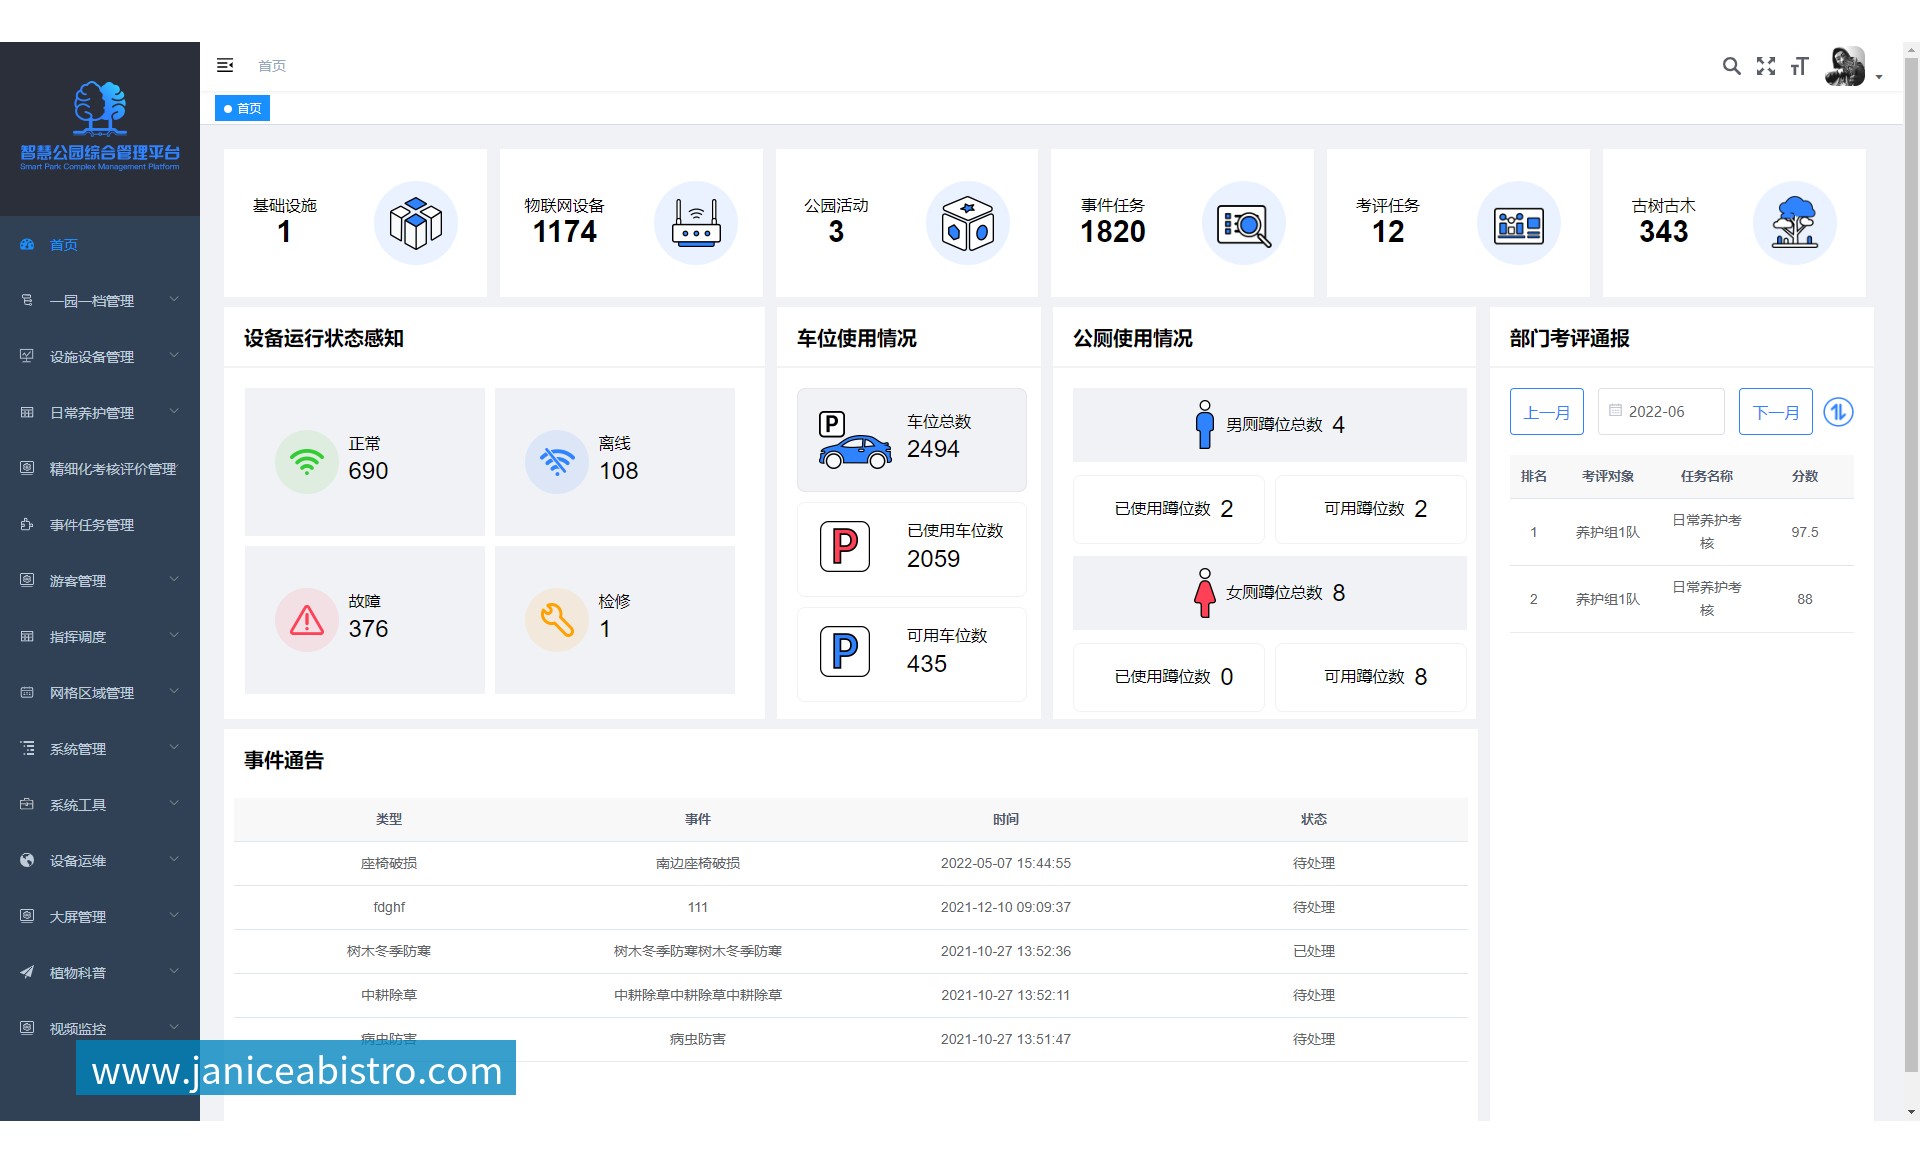Expand 设备运维 menu
This screenshot has width=1920, height=1163.
pos(100,861)
